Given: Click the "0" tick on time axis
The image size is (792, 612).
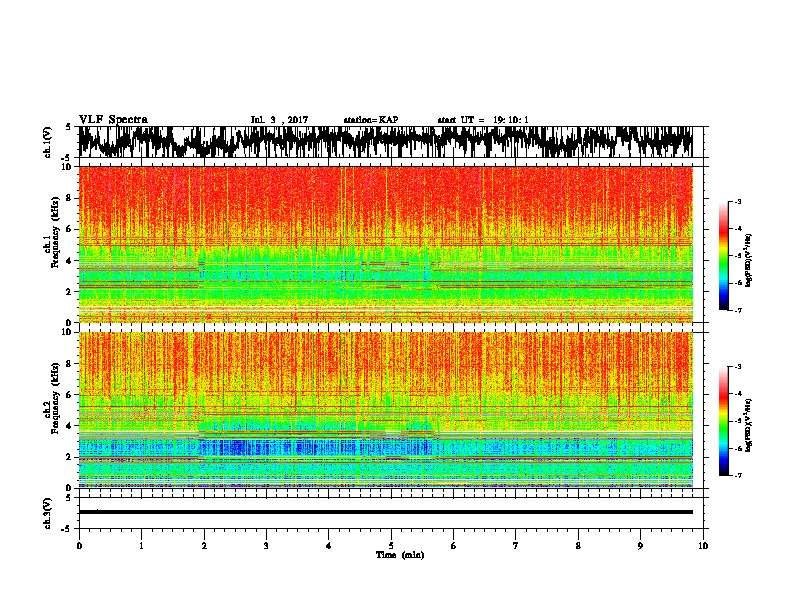Looking at the screenshot, I should [x=79, y=546].
